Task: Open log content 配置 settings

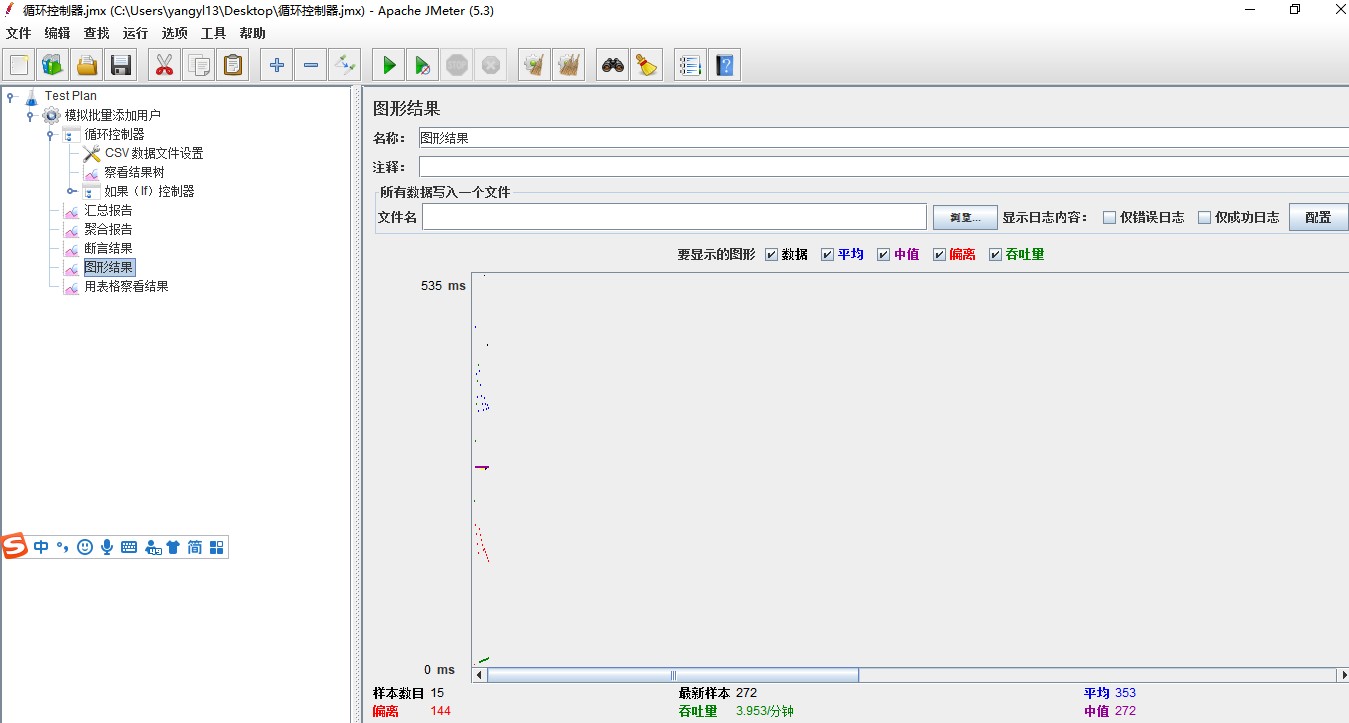Action: click(1320, 216)
